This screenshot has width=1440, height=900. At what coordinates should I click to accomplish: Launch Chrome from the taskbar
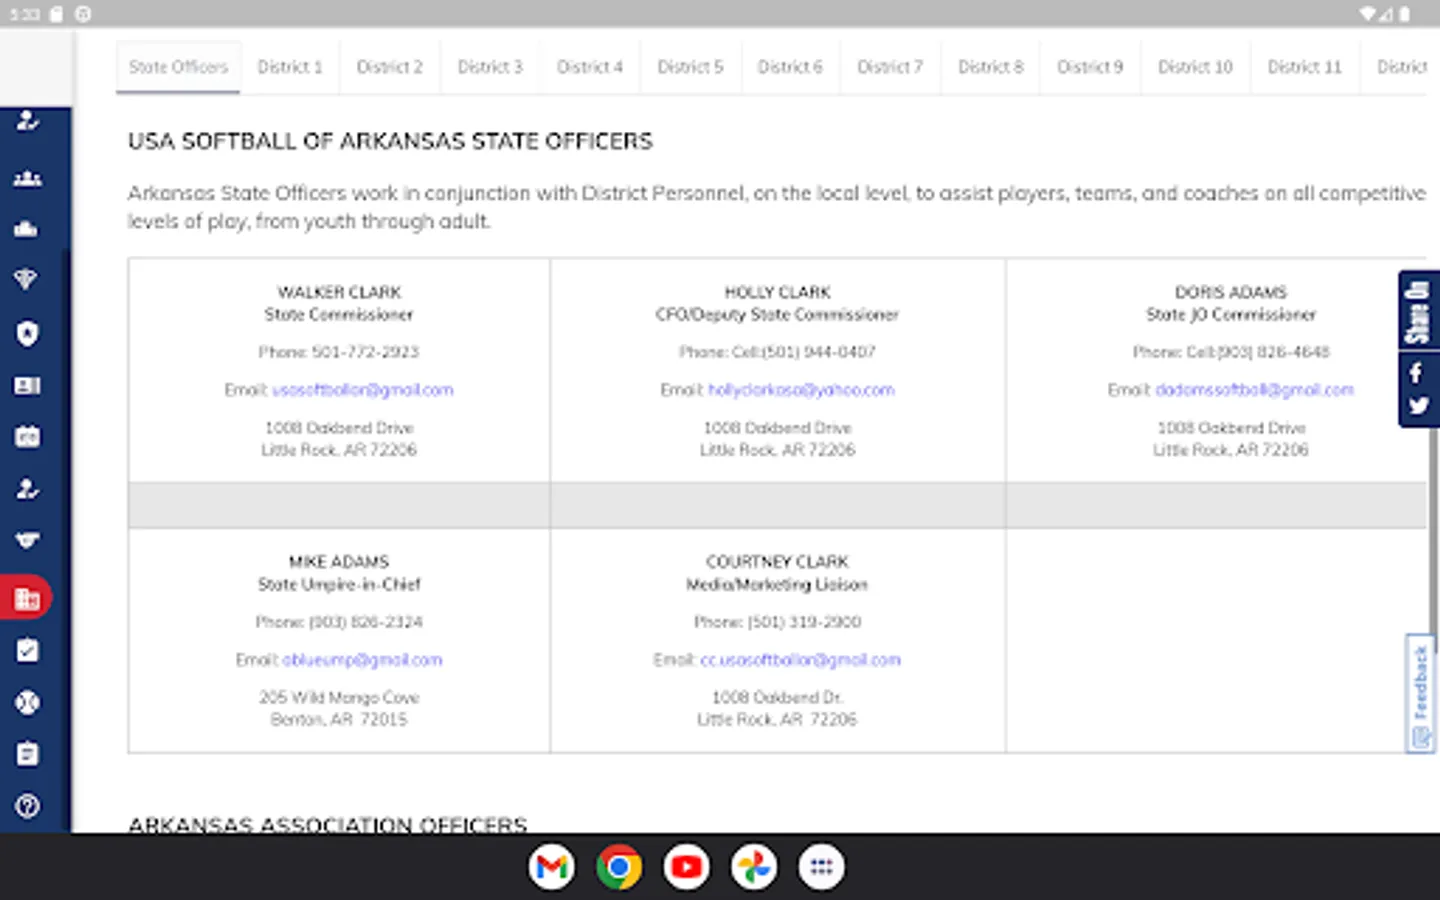pyautogui.click(x=619, y=867)
